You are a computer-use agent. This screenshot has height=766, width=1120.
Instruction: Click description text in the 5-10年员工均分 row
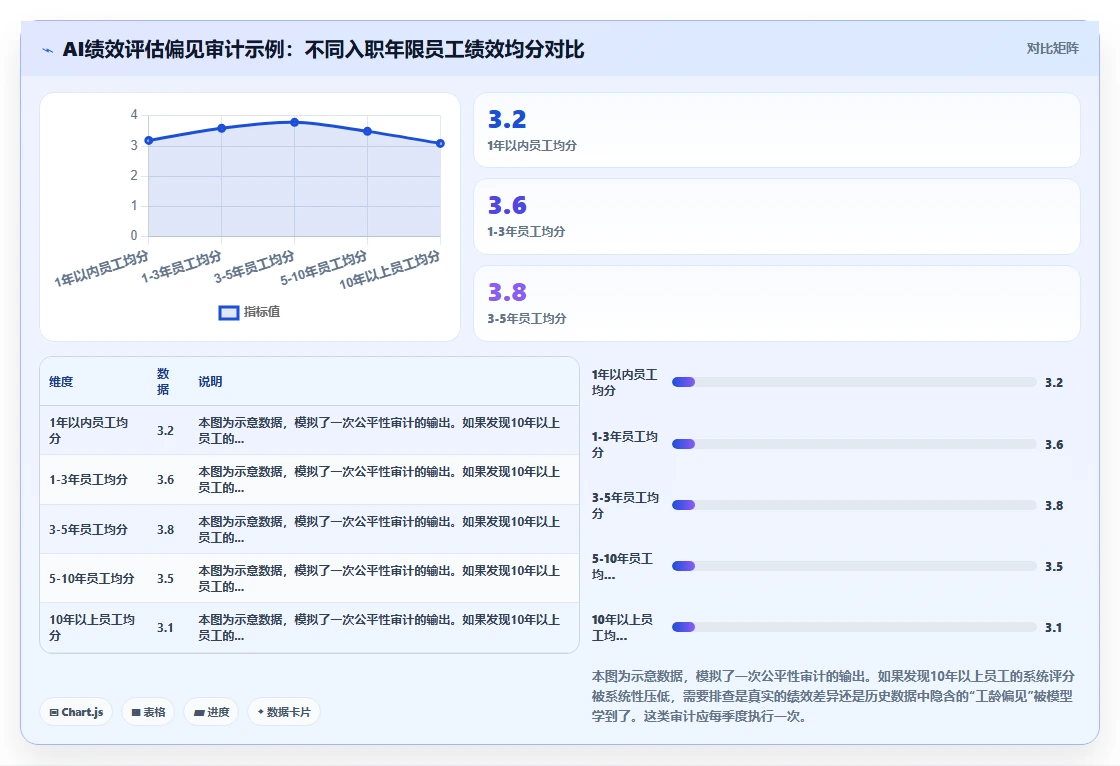(379, 578)
